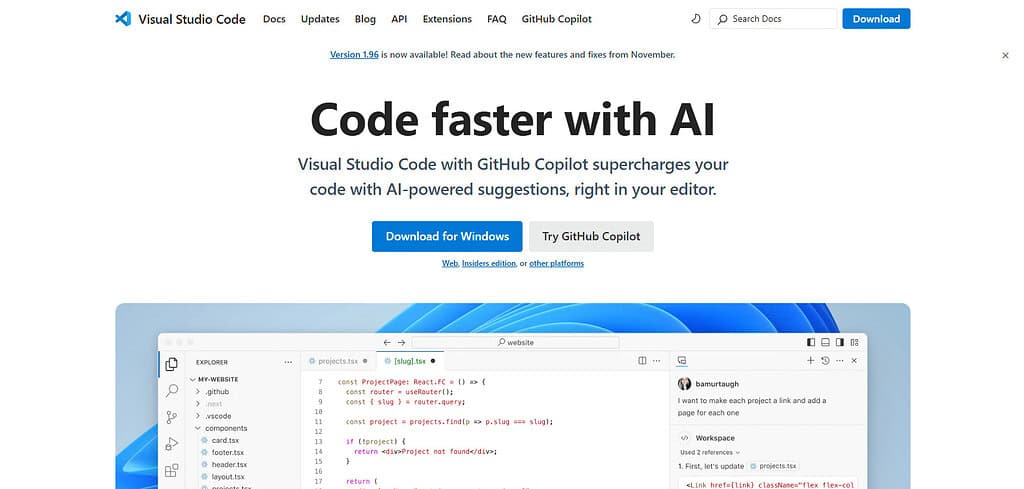Click Download for Windows button
Image resolution: width=1024 pixels, height=489 pixels.
[x=447, y=236]
